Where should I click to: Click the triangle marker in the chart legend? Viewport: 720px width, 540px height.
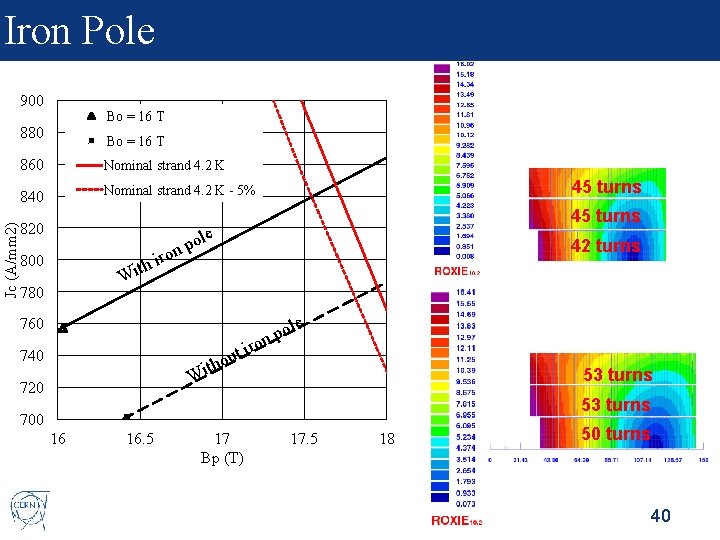(91, 116)
